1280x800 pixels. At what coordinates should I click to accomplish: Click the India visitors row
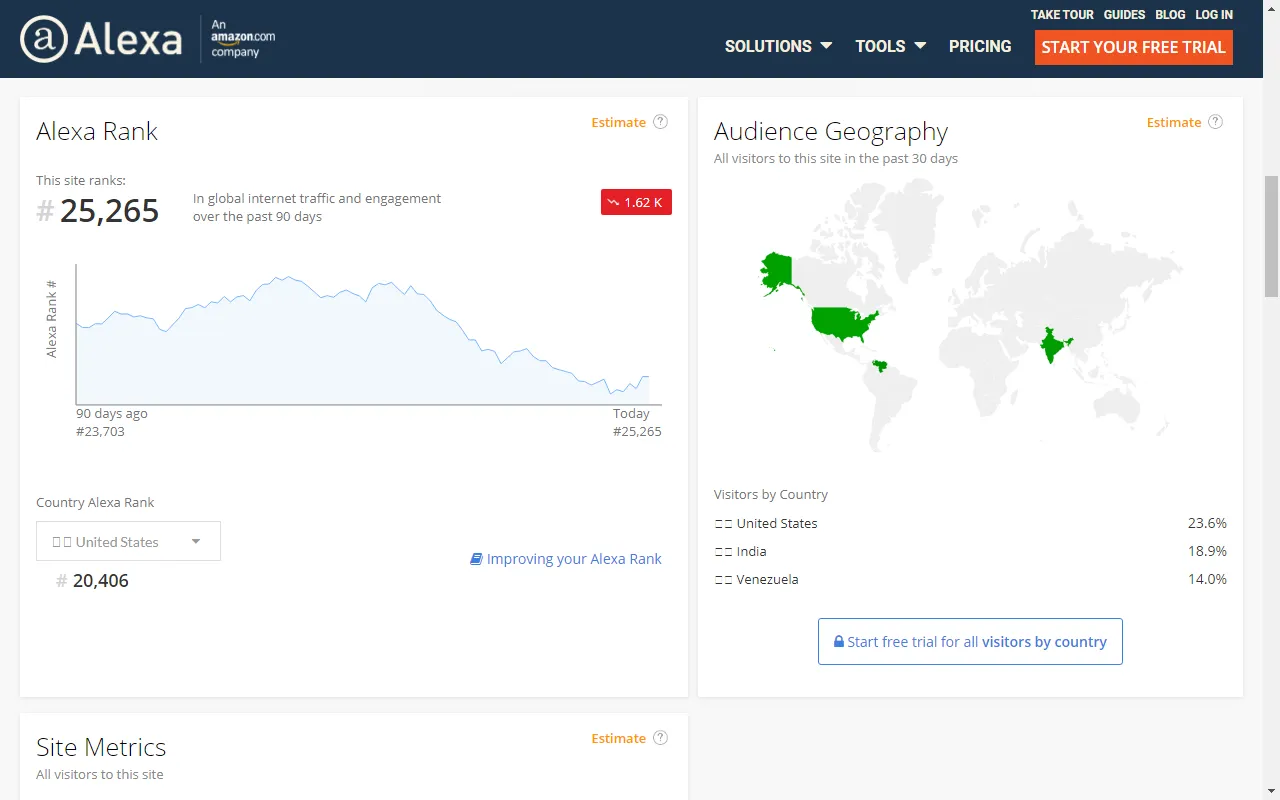[x=970, y=551]
